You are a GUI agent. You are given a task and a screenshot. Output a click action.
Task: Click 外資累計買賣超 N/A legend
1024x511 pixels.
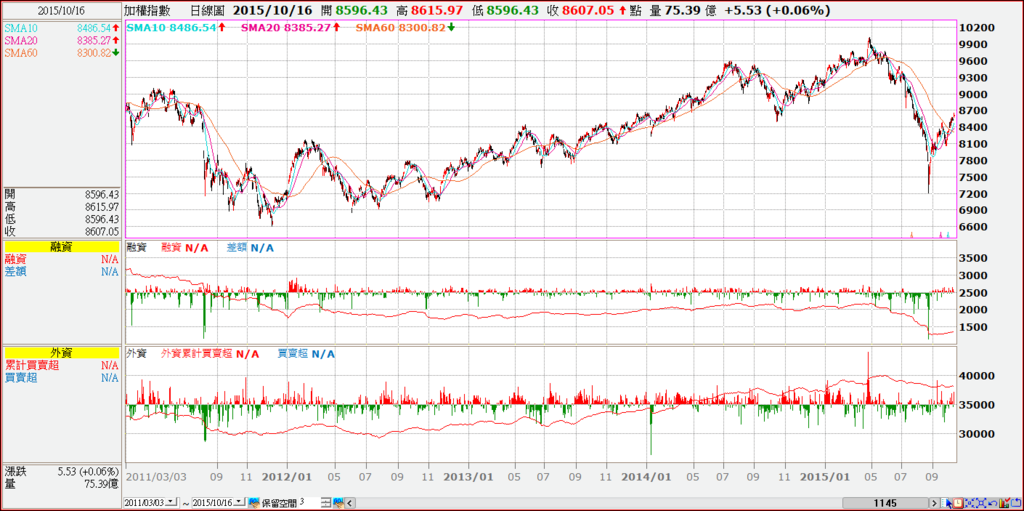click(210, 354)
